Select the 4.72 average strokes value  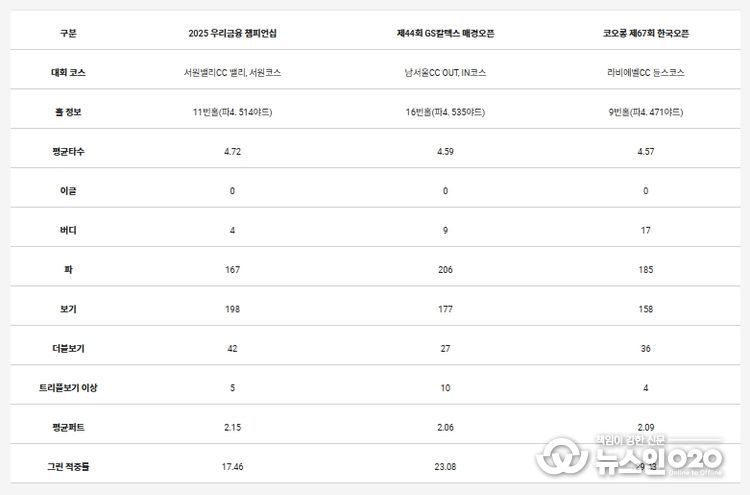pos(232,151)
